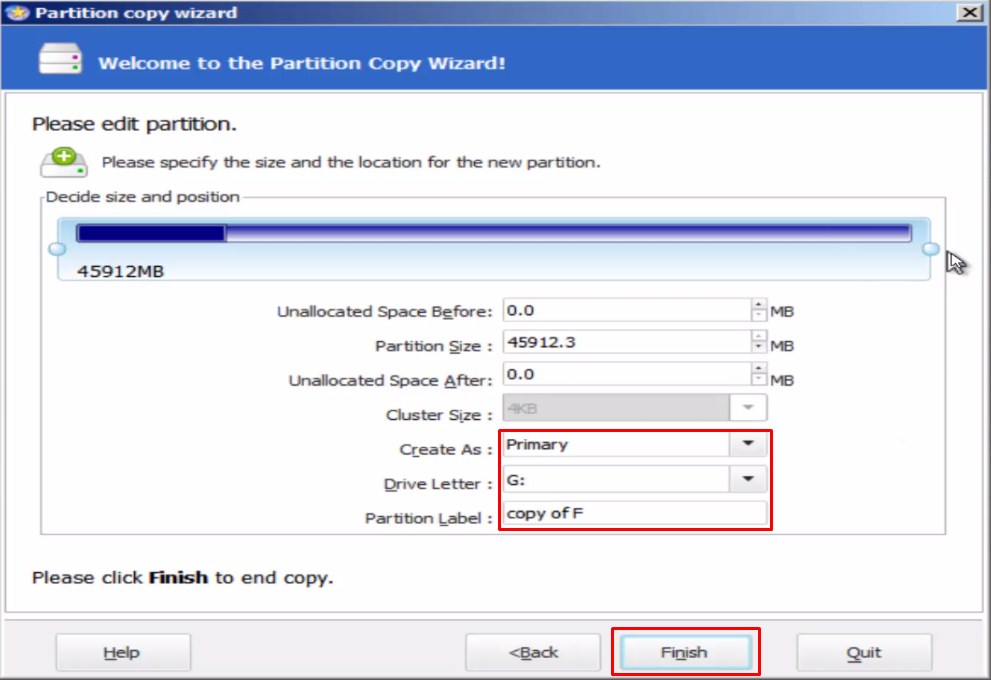Click the Partition Size input field
This screenshot has width=991, height=680.
[x=627, y=343]
